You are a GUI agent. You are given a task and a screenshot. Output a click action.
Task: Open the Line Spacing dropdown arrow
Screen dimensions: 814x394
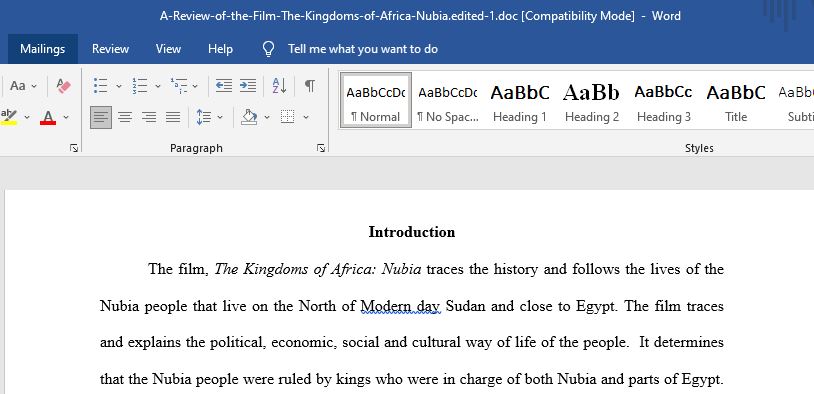coord(220,117)
